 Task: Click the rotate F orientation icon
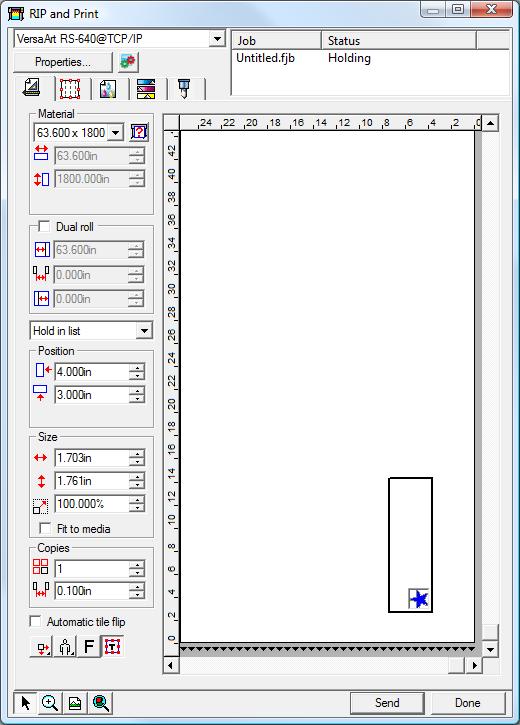coord(89,646)
